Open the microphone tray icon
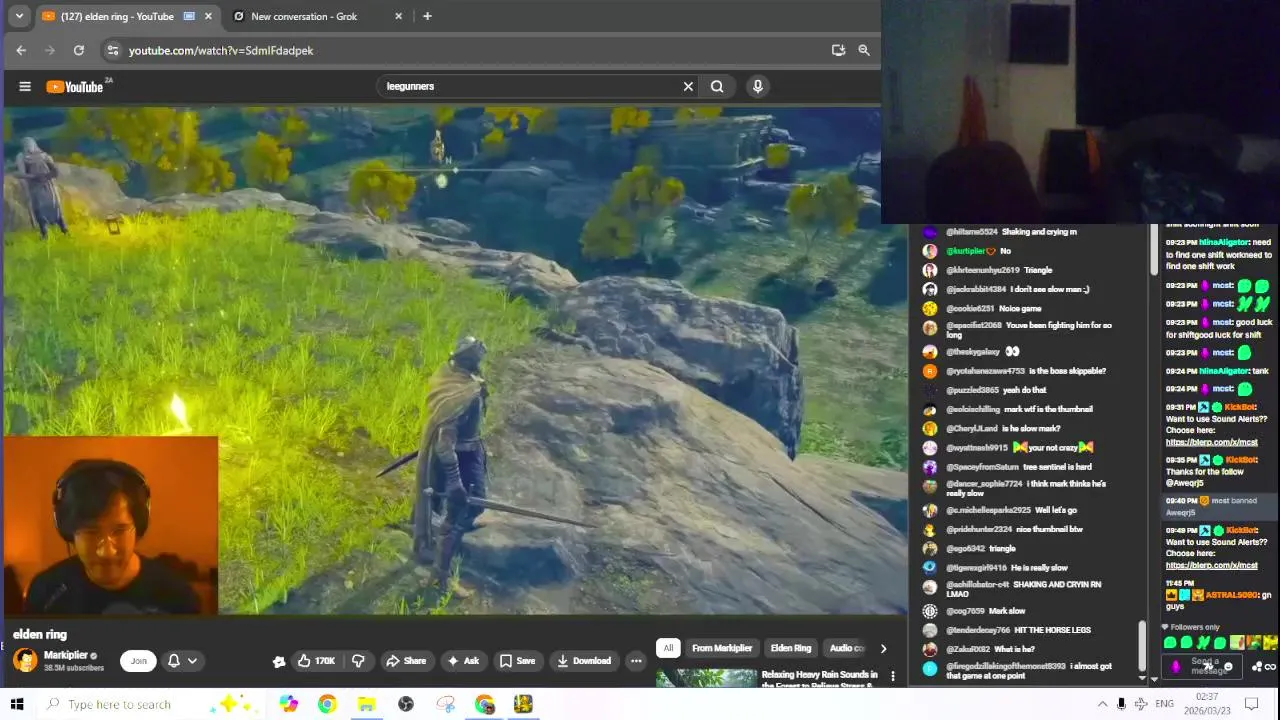The height and width of the screenshot is (720, 1280). pyautogui.click(x=1121, y=704)
